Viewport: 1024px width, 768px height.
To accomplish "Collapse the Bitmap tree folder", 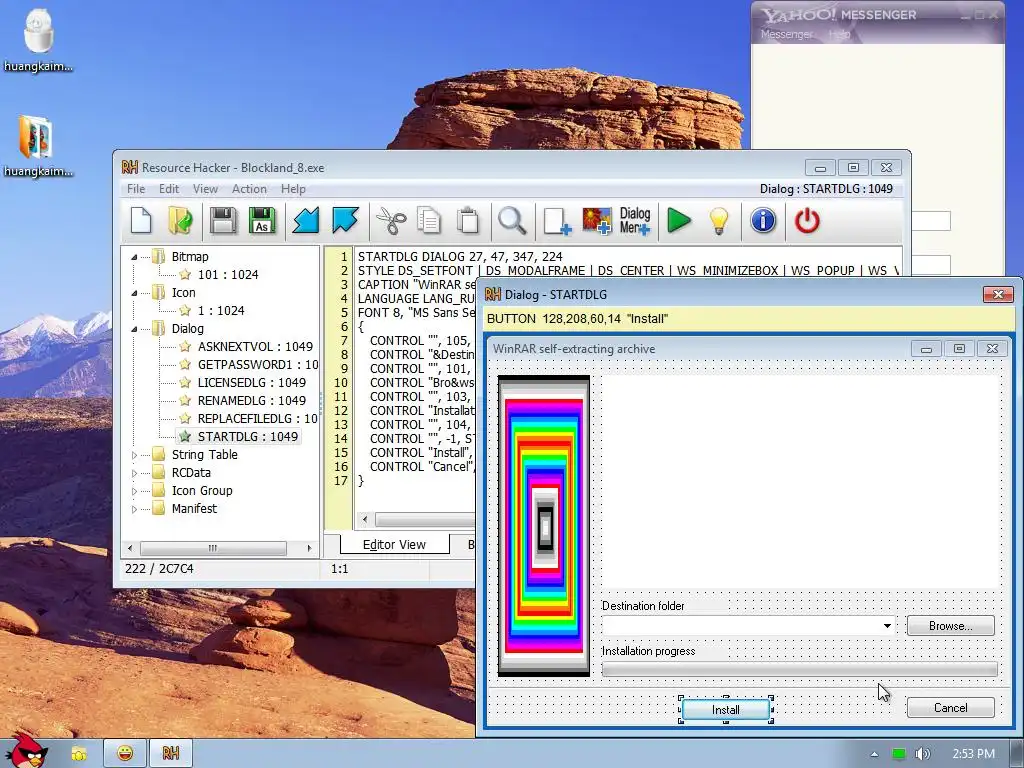I will point(134,257).
